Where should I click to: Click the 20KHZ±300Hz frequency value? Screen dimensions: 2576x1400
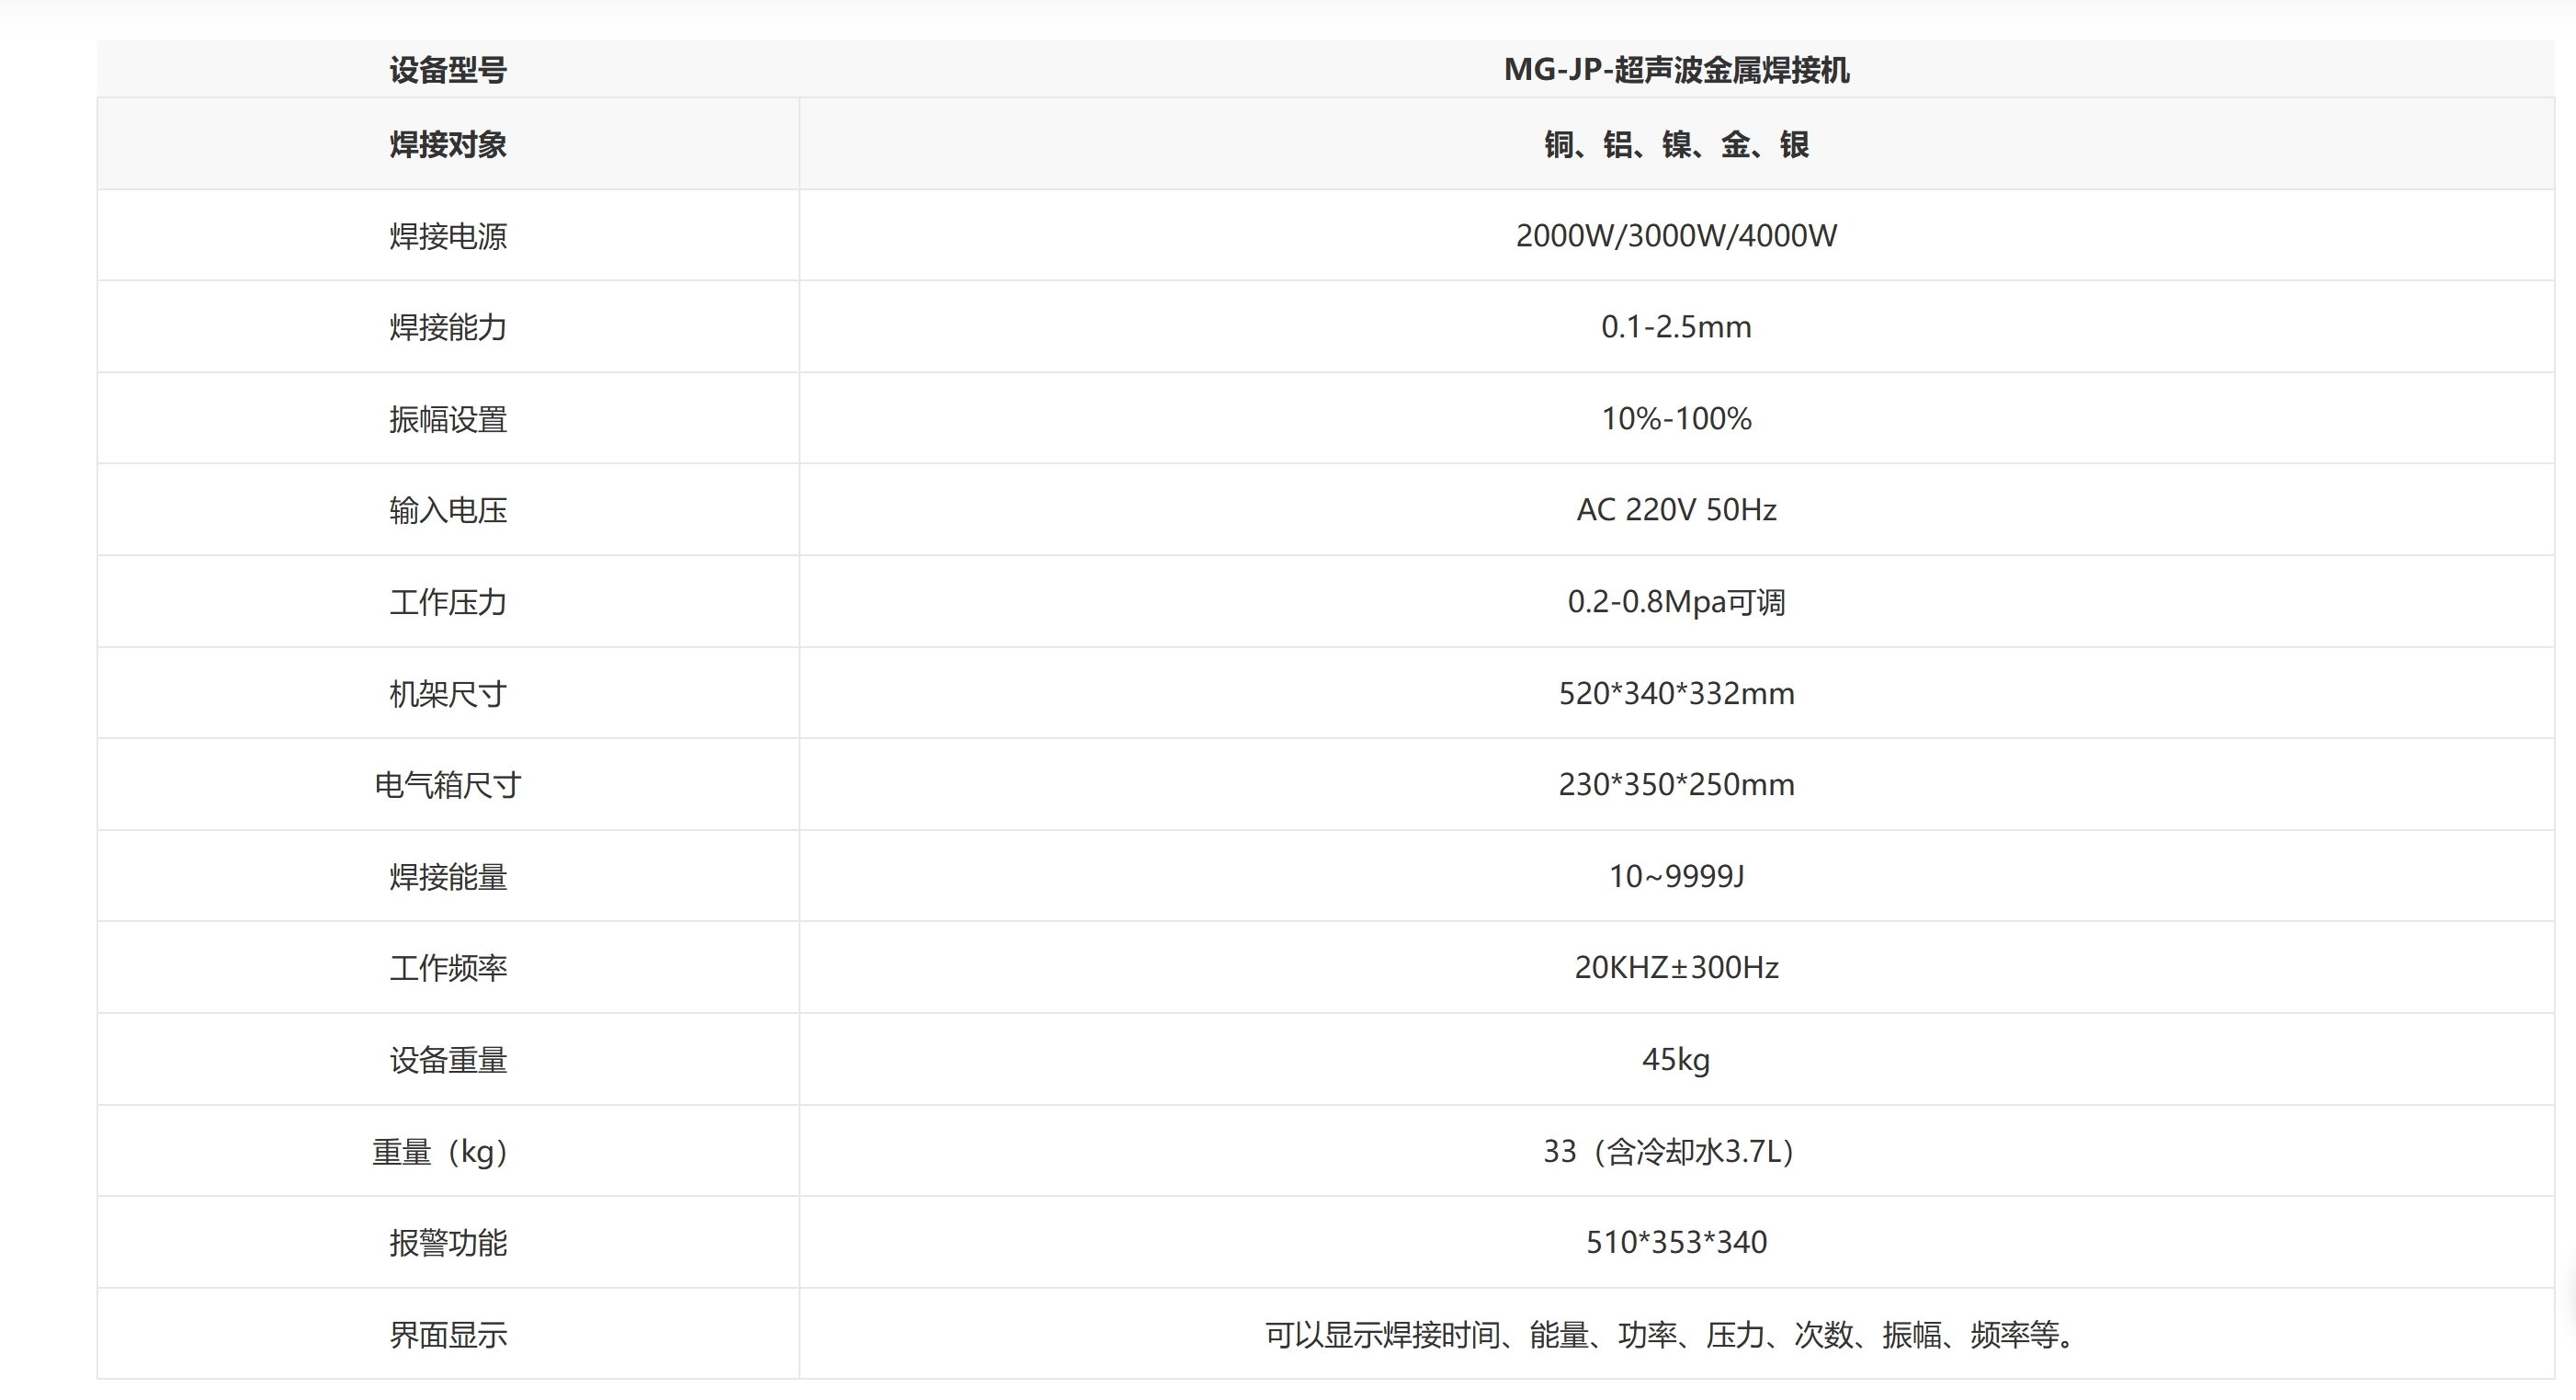click(1676, 968)
